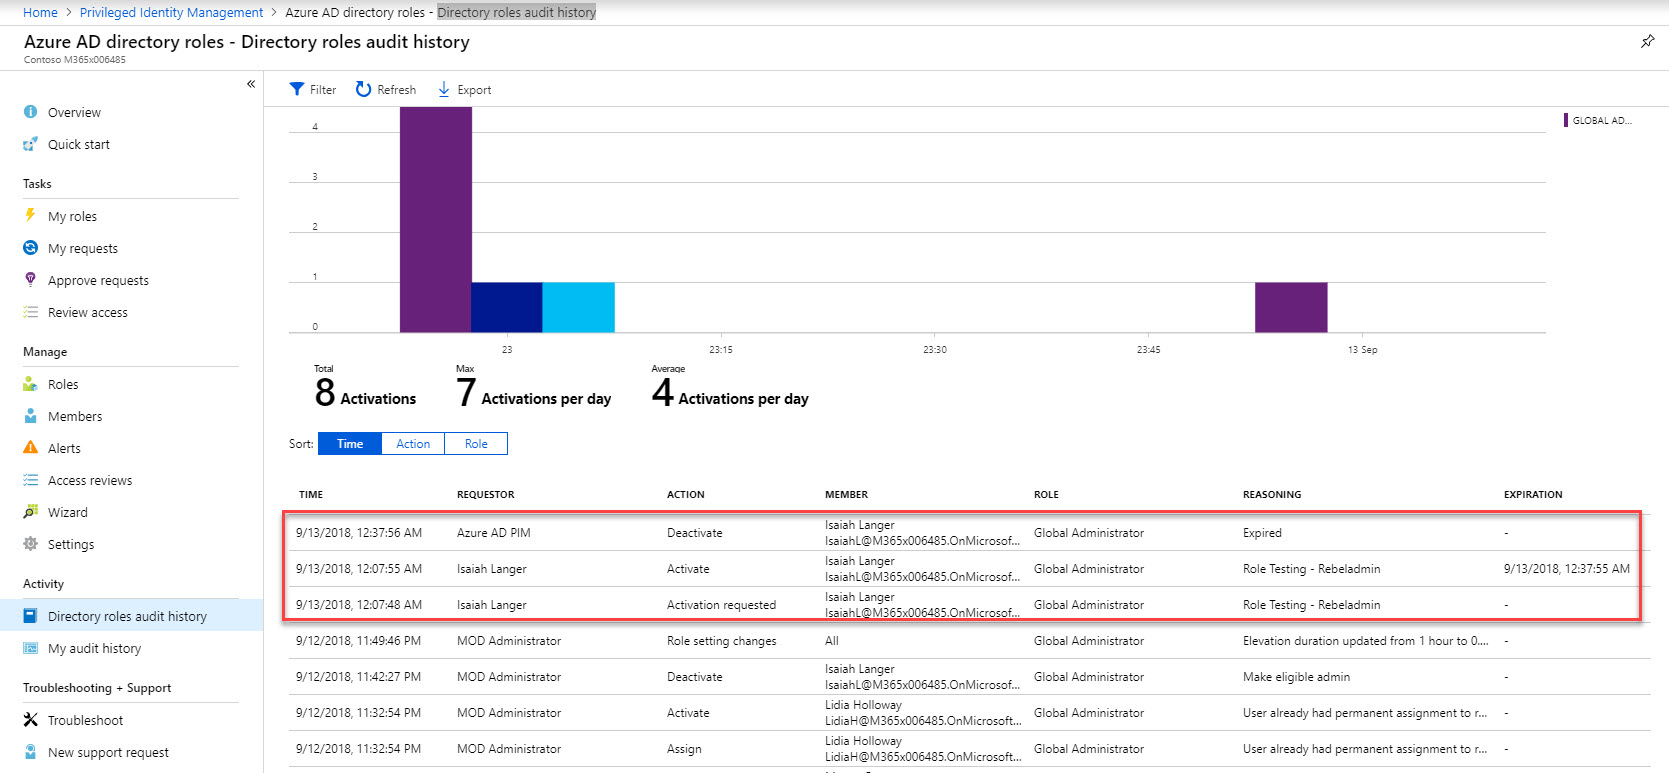This screenshot has height=773, width=1669.
Task: Click the Export button label
Action: pos(474,89)
